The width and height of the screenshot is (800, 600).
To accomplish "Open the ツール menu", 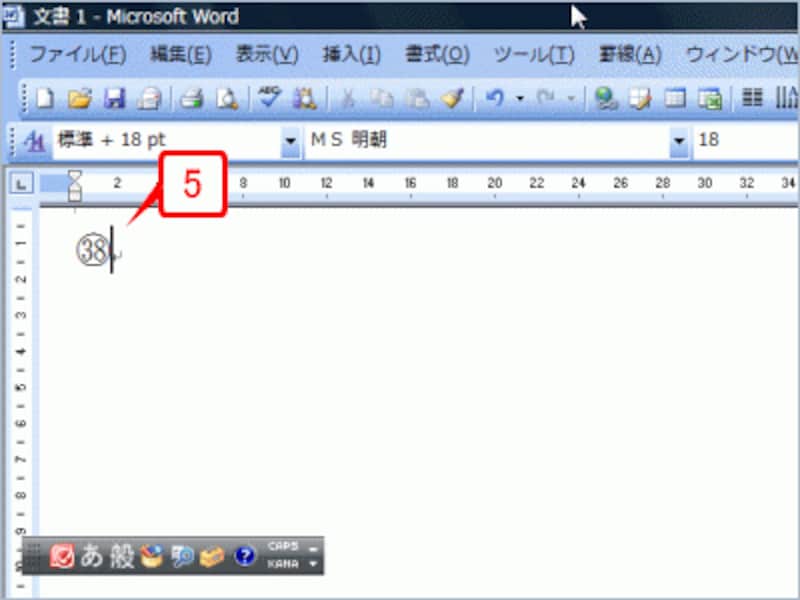I will click(x=534, y=56).
